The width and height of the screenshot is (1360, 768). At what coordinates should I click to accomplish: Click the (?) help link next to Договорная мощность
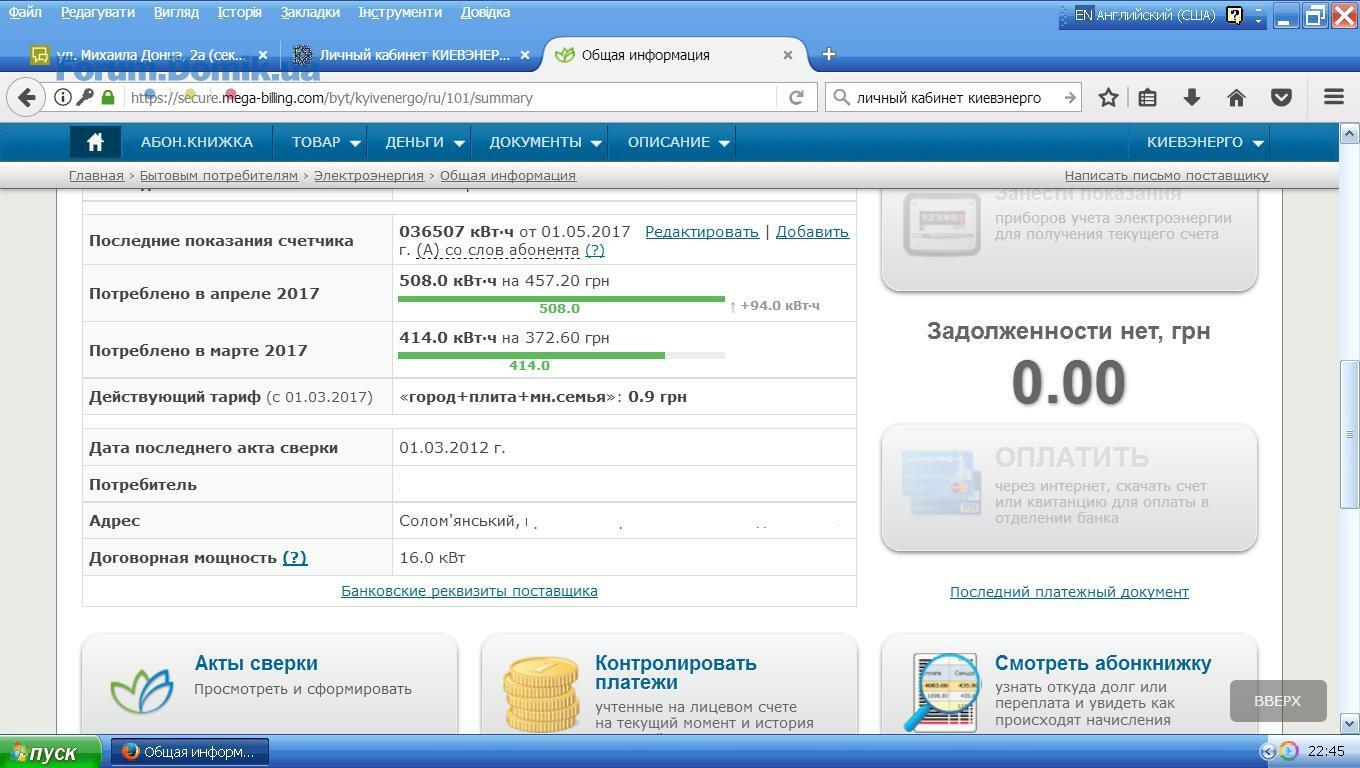coord(294,557)
